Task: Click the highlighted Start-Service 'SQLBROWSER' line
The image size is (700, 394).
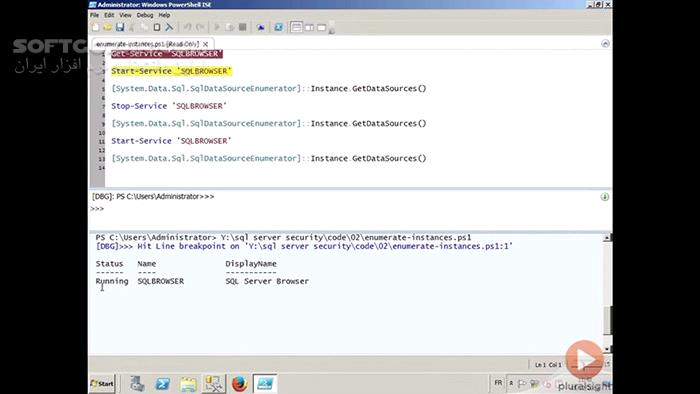Action: click(x=171, y=71)
